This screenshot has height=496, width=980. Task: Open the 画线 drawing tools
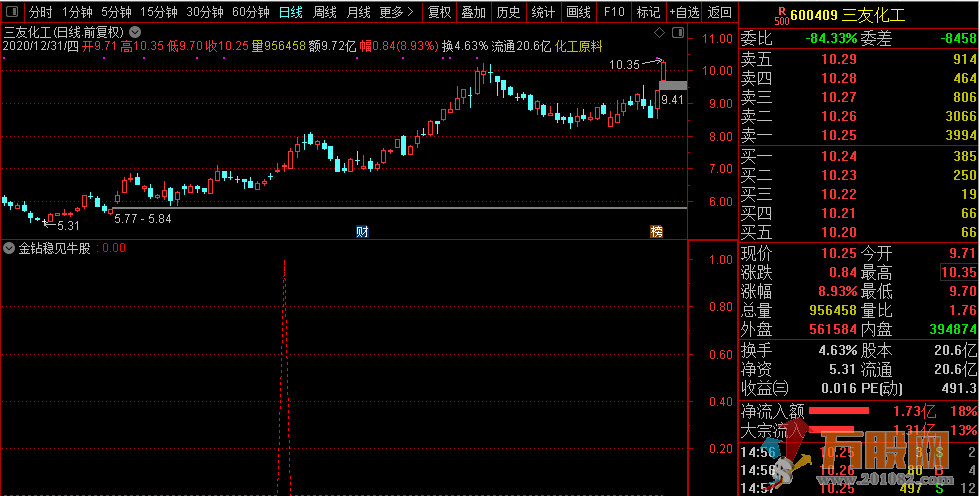[578, 12]
